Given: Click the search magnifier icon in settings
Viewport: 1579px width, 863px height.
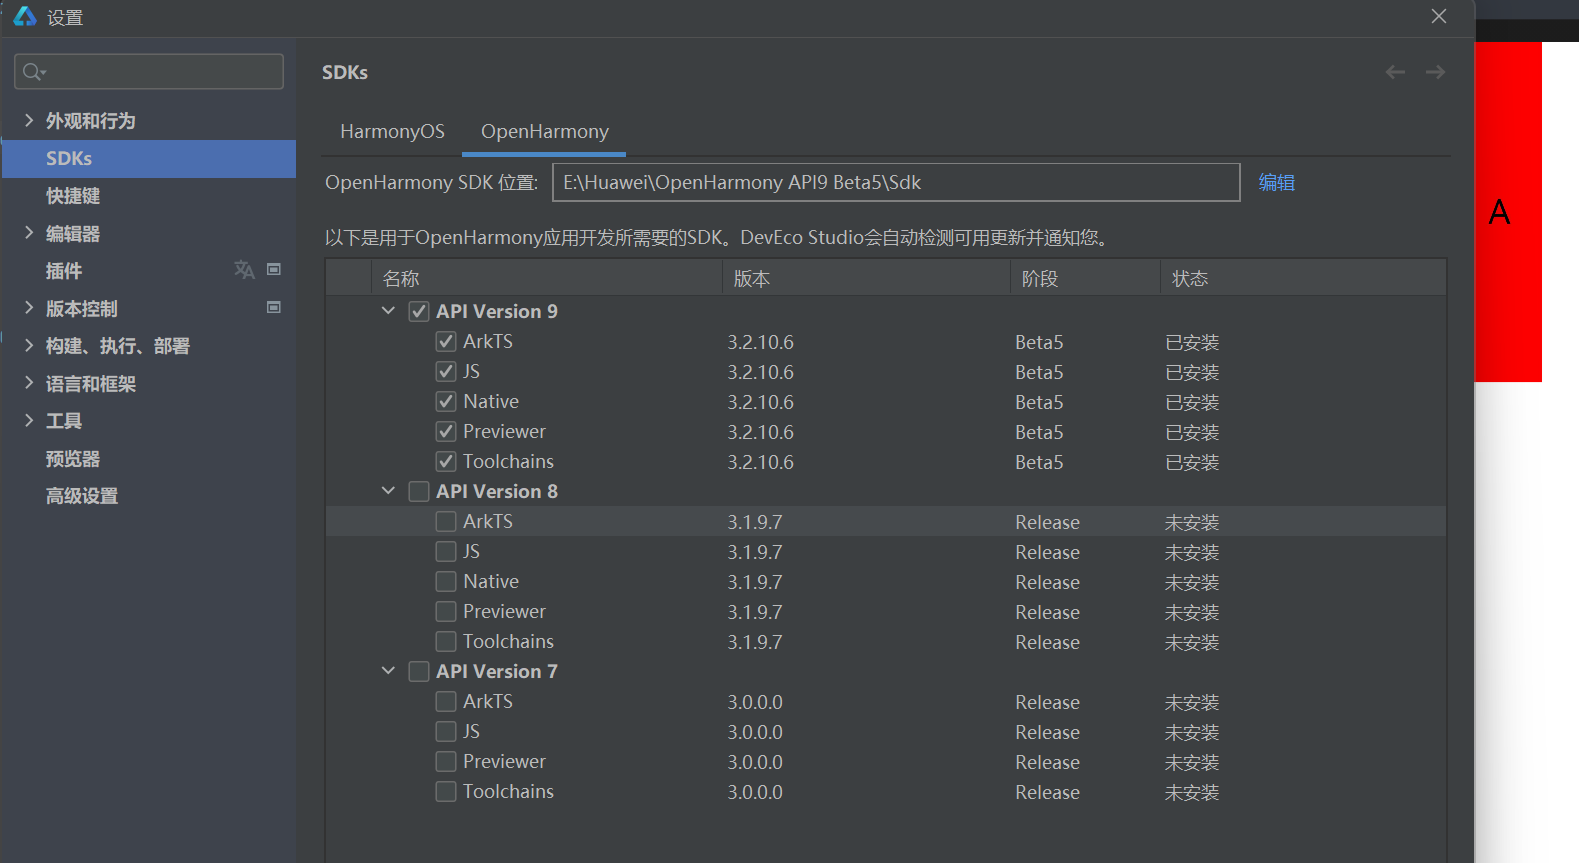Looking at the screenshot, I should [33, 72].
